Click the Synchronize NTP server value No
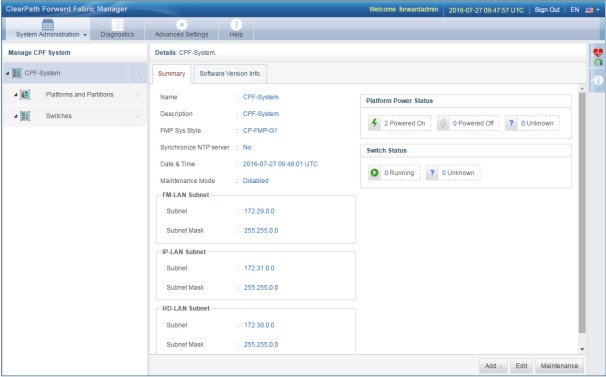This screenshot has width=606, height=377. click(x=247, y=147)
